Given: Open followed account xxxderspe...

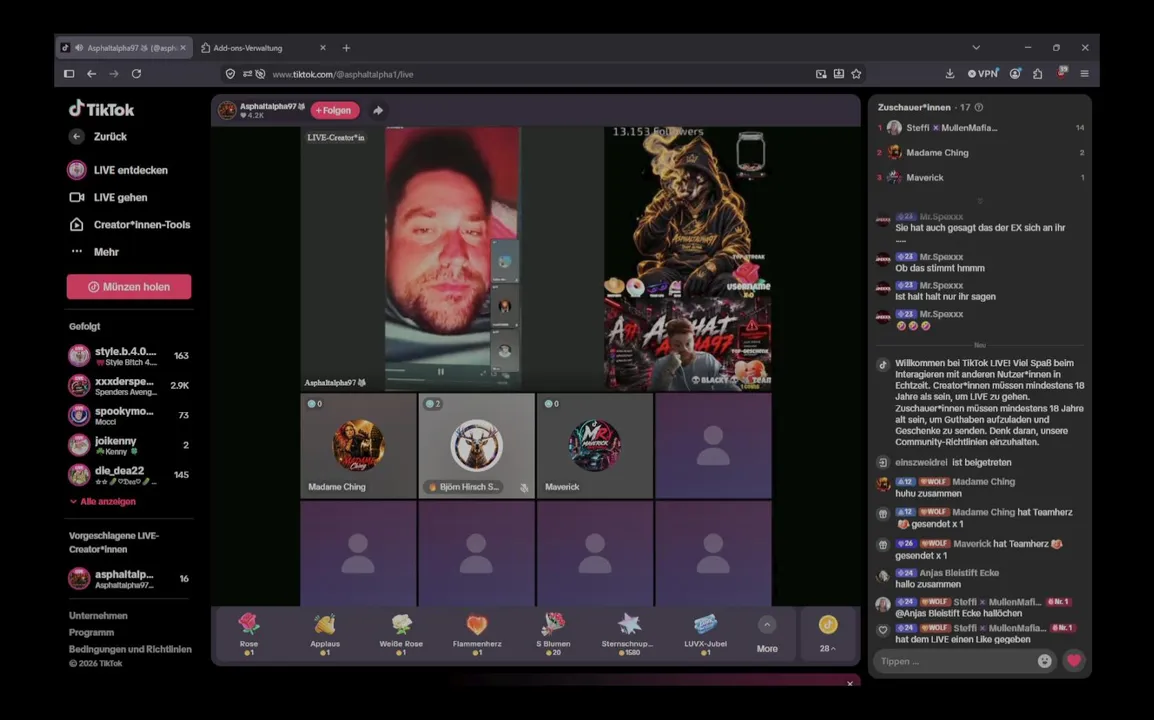Looking at the screenshot, I should (130, 385).
